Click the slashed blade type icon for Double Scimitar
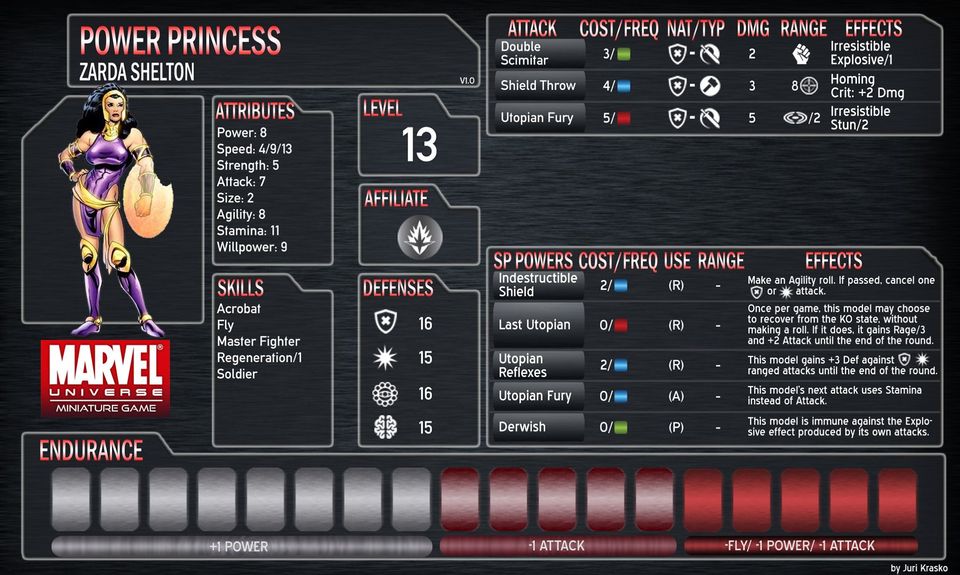Screen dimensions: 960x575 [710, 54]
